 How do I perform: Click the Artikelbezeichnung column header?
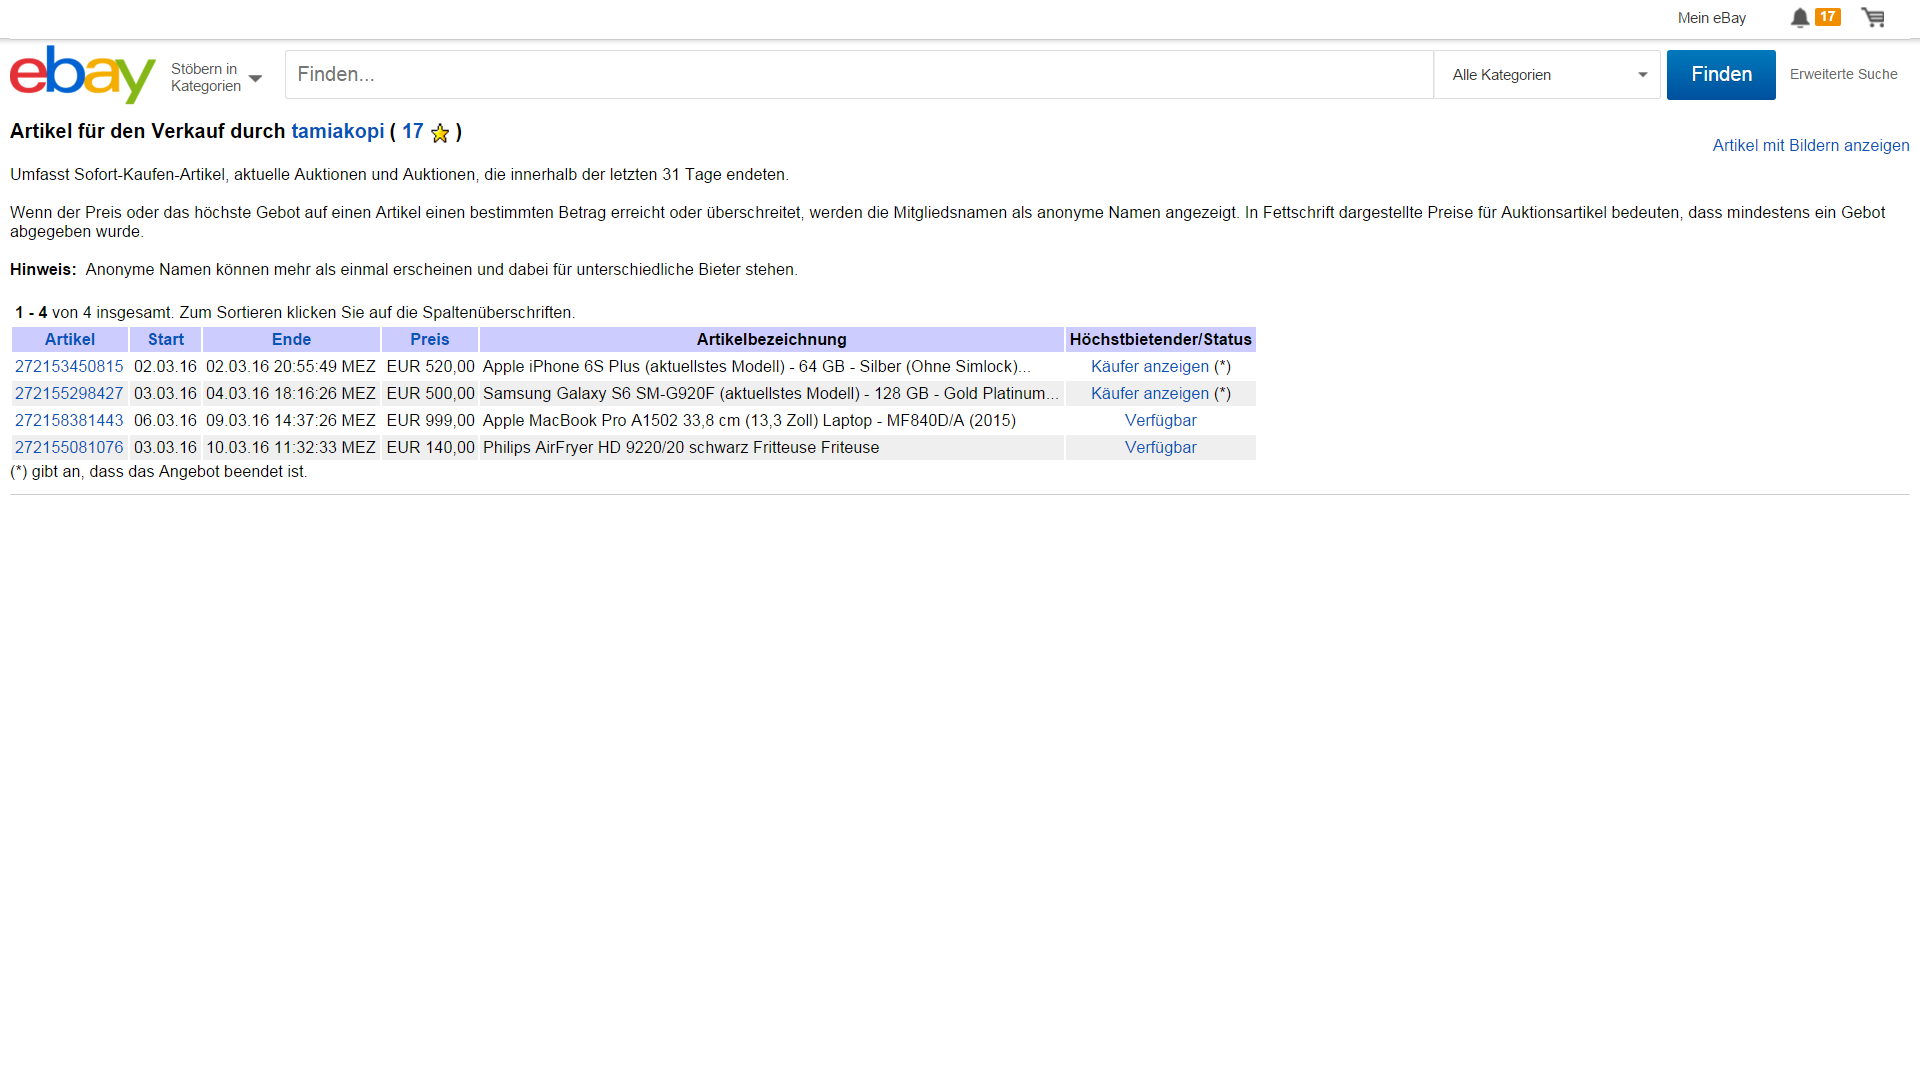pyautogui.click(x=772, y=340)
